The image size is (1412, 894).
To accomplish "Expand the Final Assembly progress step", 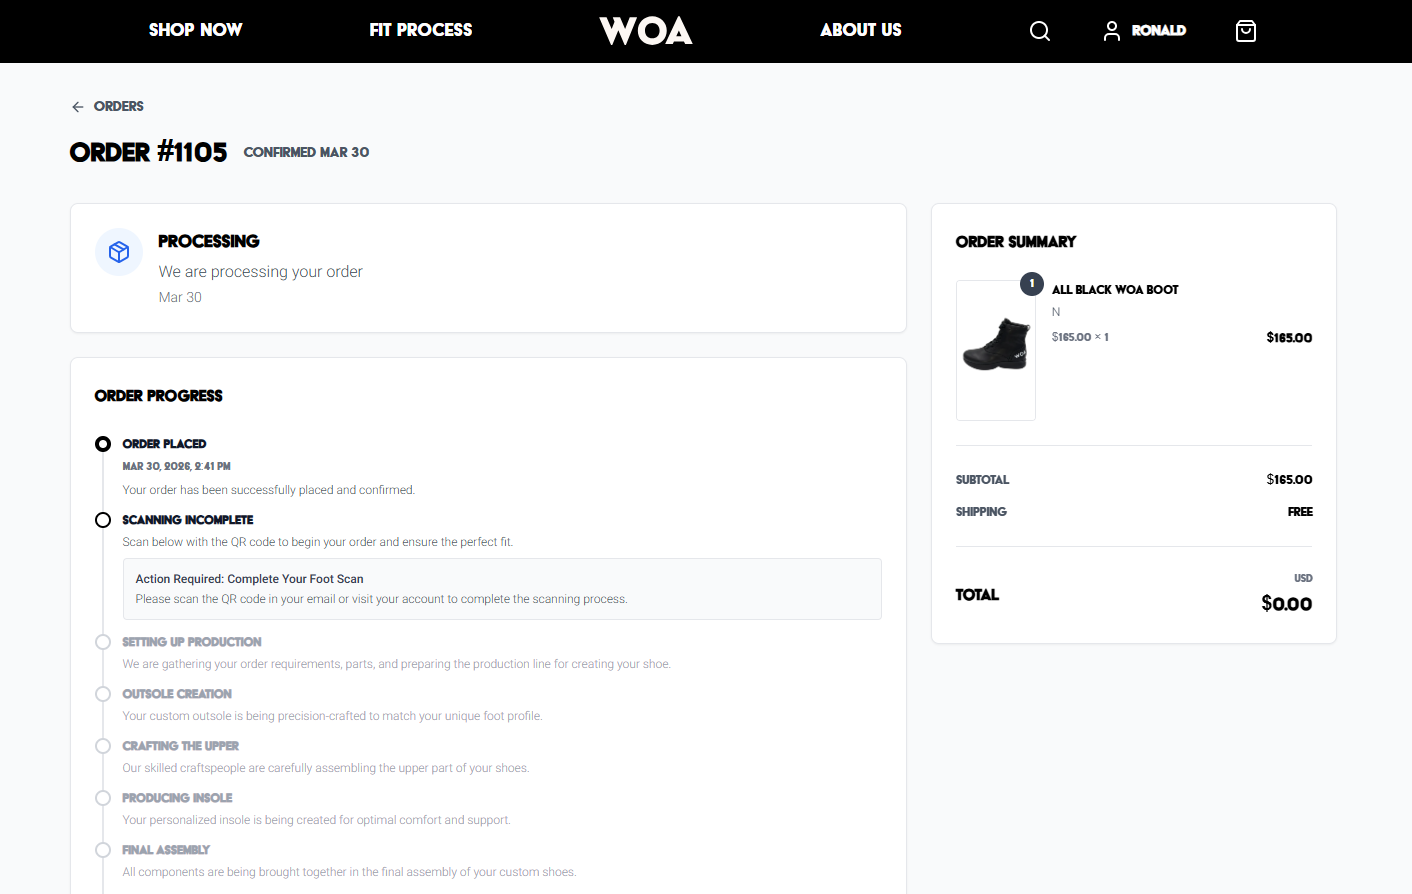I will 103,849.
